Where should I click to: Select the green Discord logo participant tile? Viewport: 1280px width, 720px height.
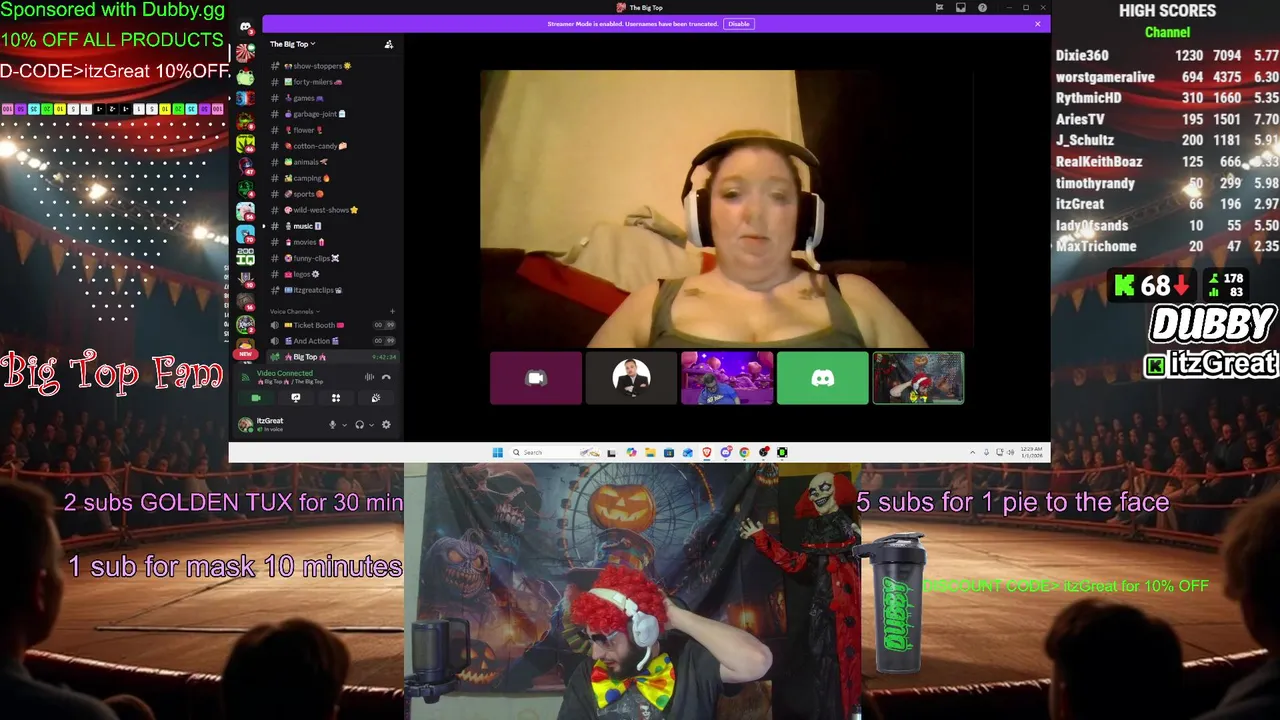coord(823,378)
